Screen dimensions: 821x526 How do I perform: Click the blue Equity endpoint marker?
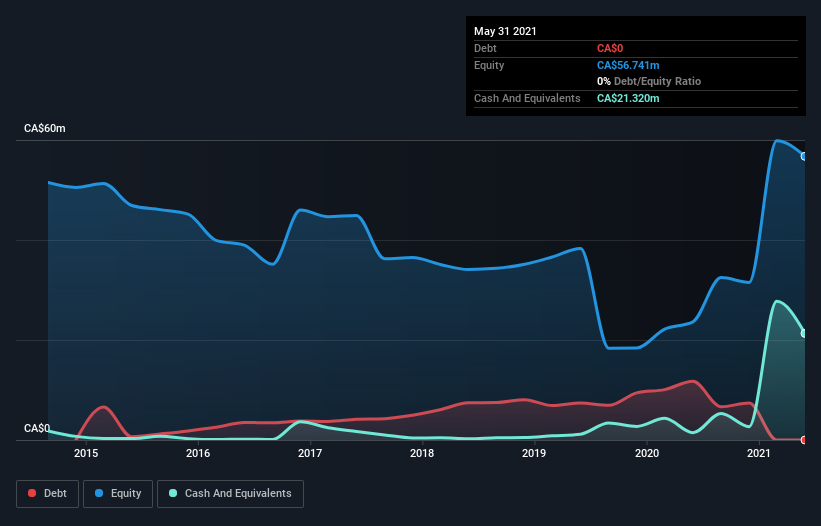(x=804, y=156)
